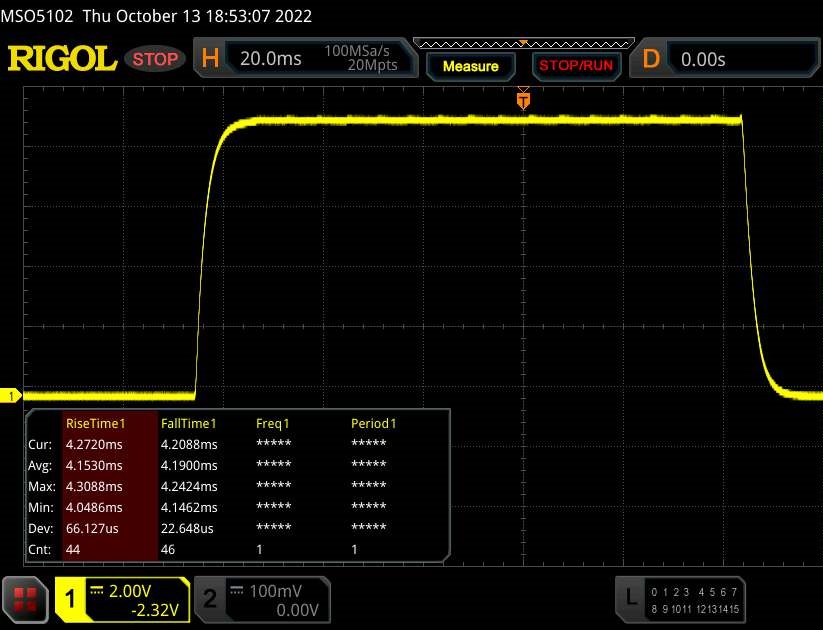
Task: Select the RiseTime1 measurement column header
Action: (96, 424)
